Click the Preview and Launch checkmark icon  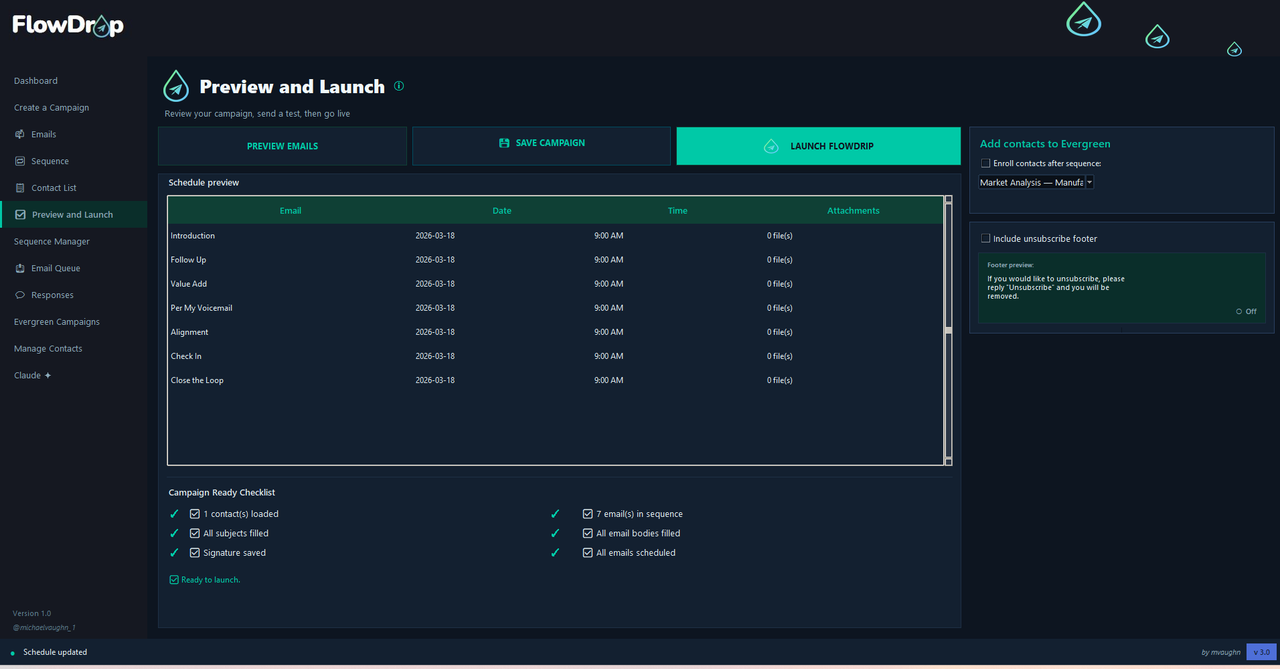click(x=20, y=215)
